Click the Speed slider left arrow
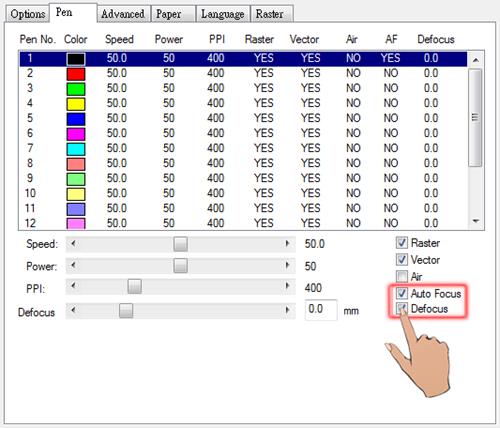The image size is (500, 428). tap(73, 244)
